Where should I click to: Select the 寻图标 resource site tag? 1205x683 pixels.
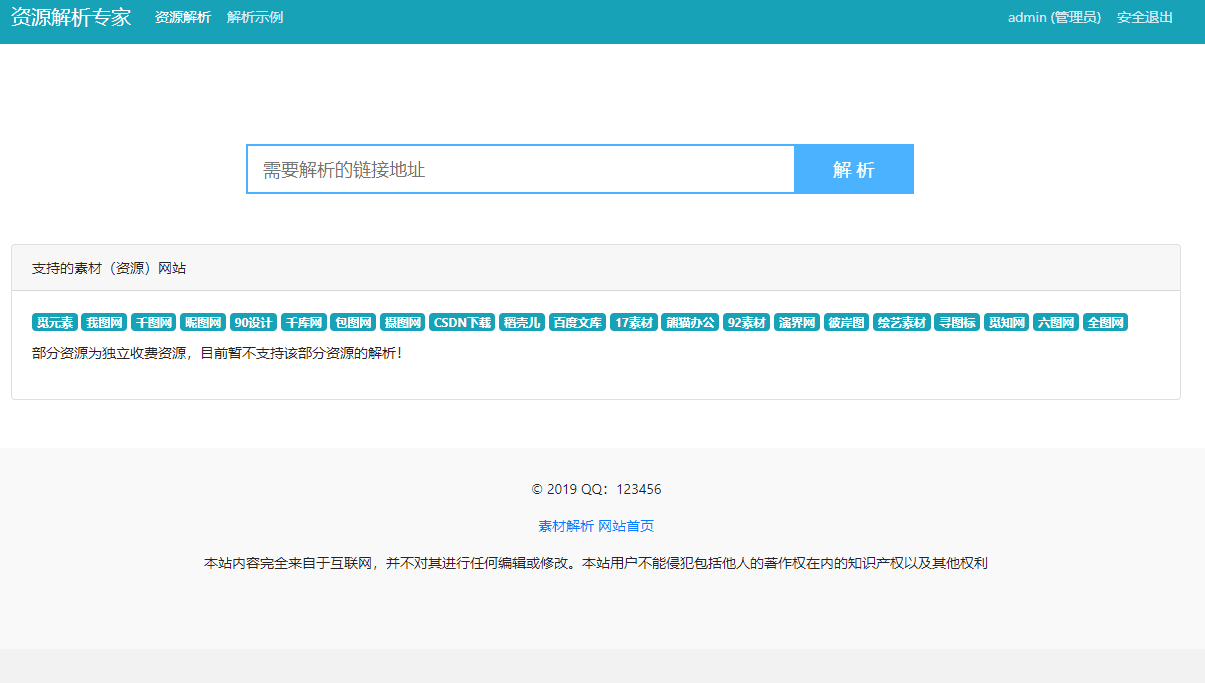point(957,322)
